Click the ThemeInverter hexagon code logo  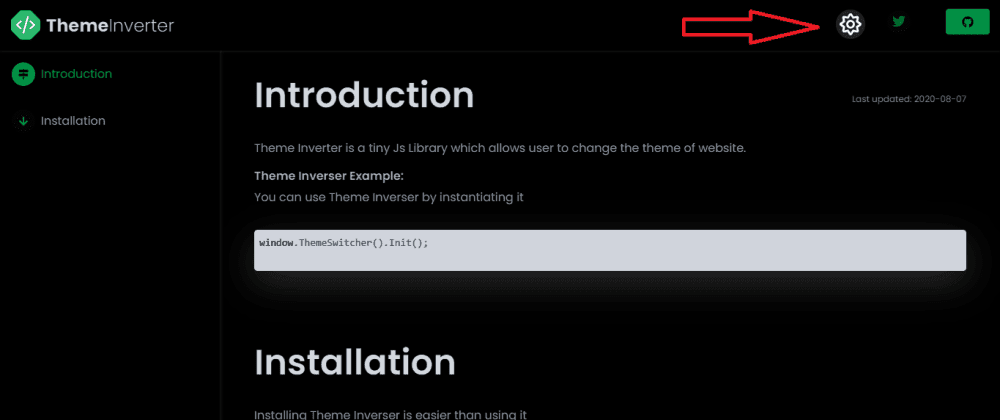click(x=25, y=25)
